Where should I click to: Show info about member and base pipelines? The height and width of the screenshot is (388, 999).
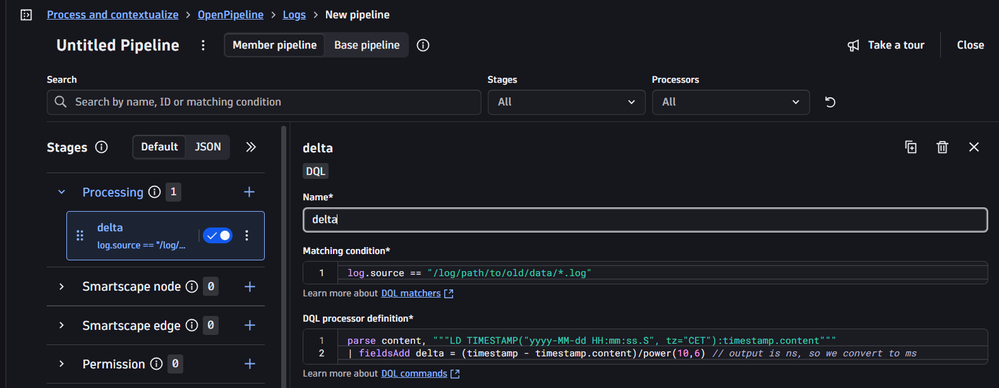point(422,45)
